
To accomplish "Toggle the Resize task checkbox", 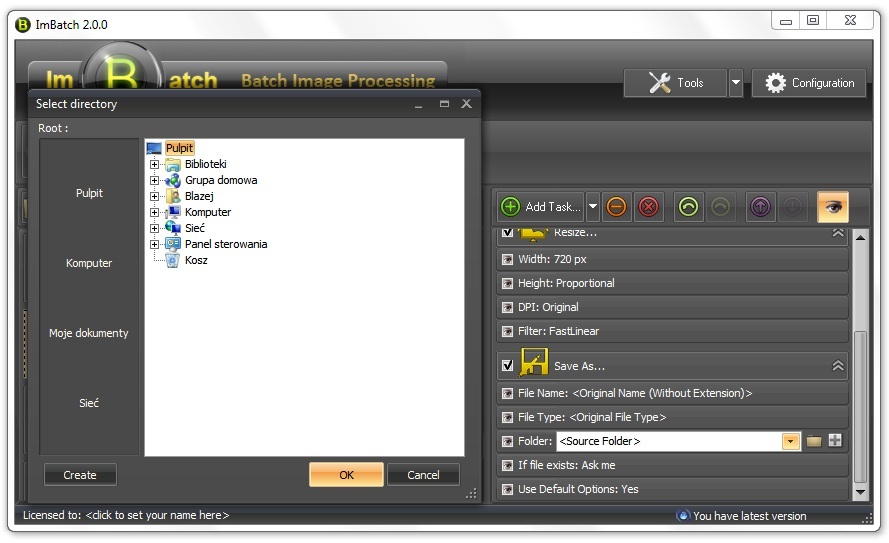I will (507, 232).
